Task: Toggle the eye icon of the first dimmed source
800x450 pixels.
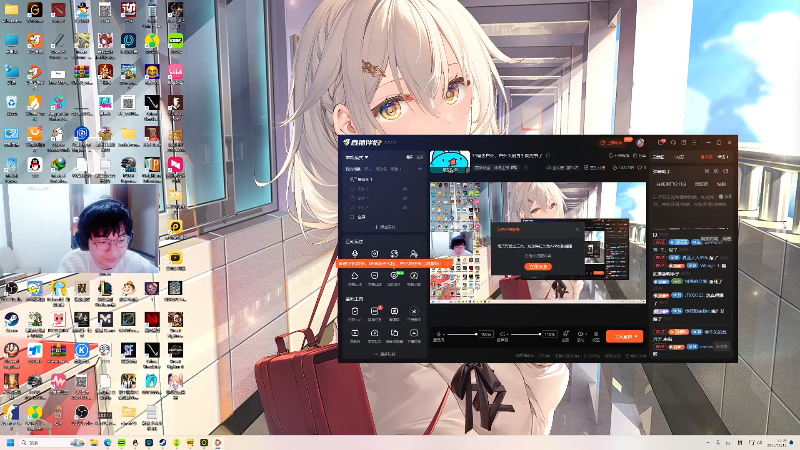Action: pos(405,189)
